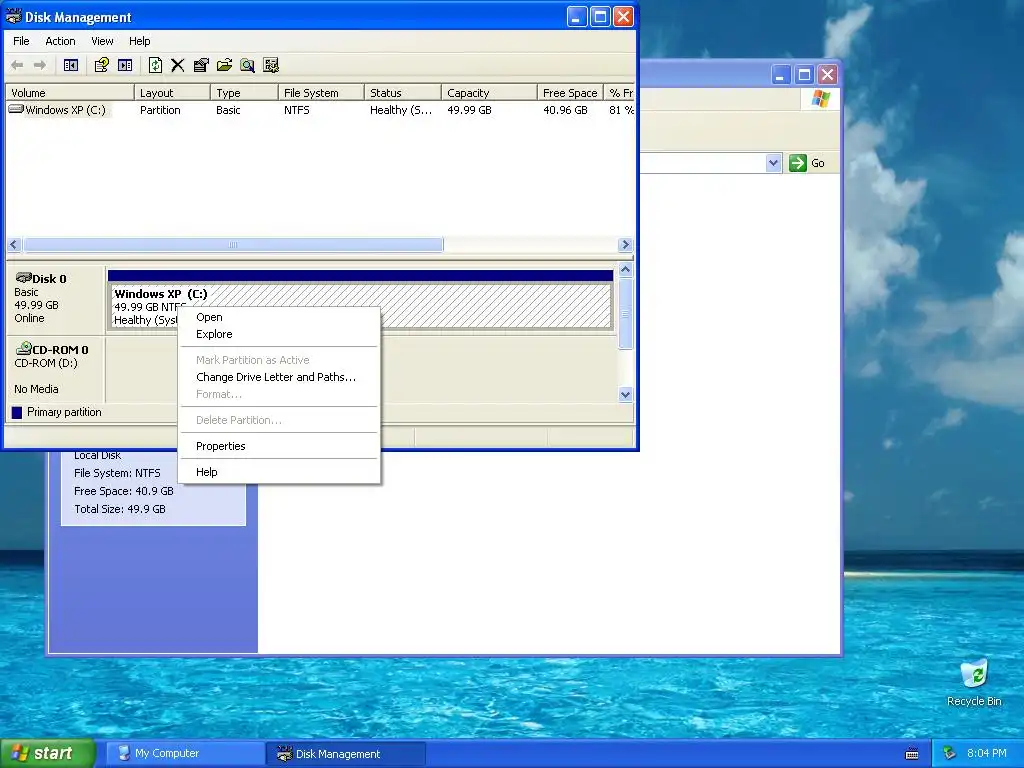Click the Type column header
The image size is (1024, 768).
244,93
